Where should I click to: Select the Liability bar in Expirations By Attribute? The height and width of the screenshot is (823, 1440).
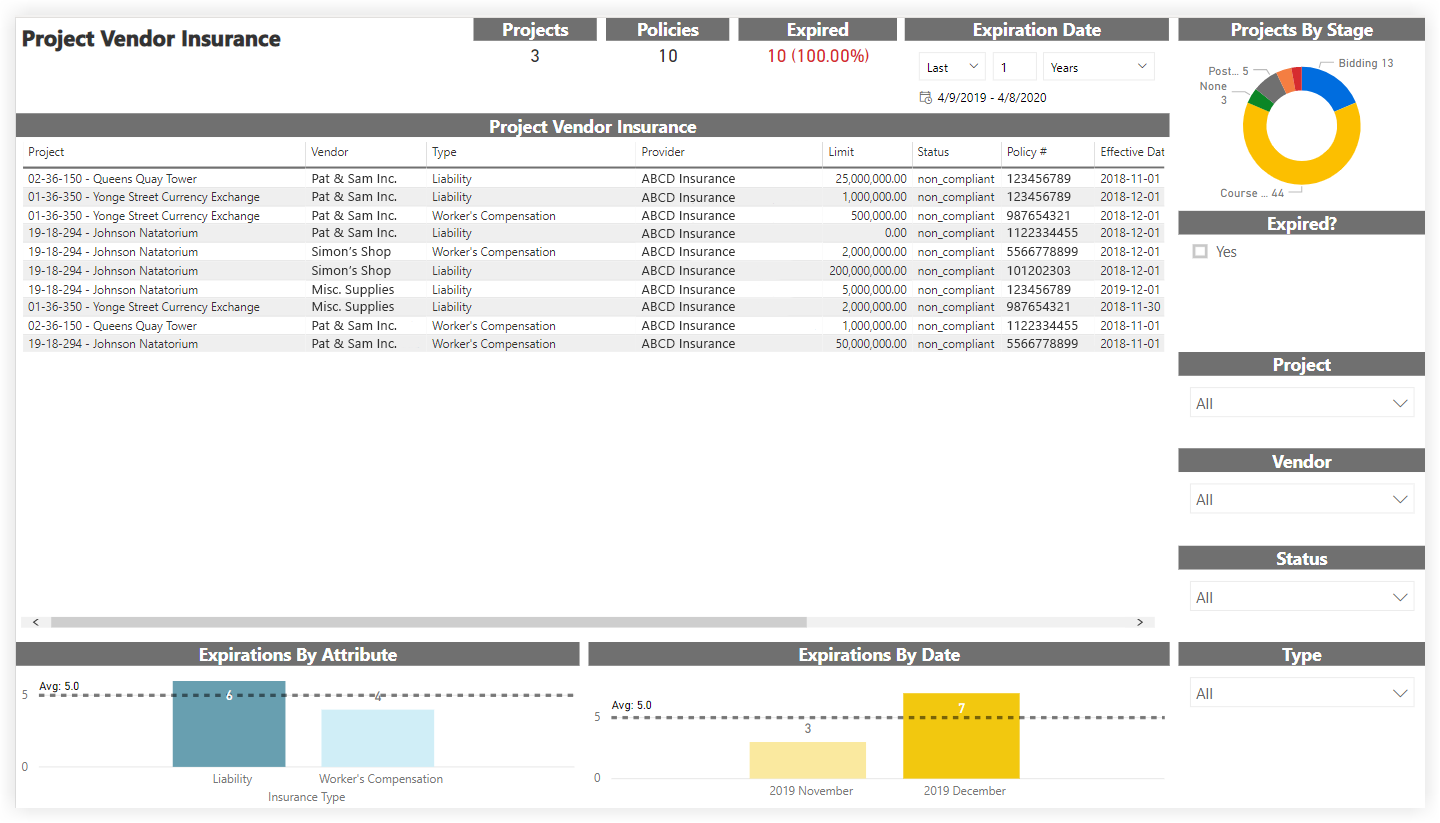229,724
